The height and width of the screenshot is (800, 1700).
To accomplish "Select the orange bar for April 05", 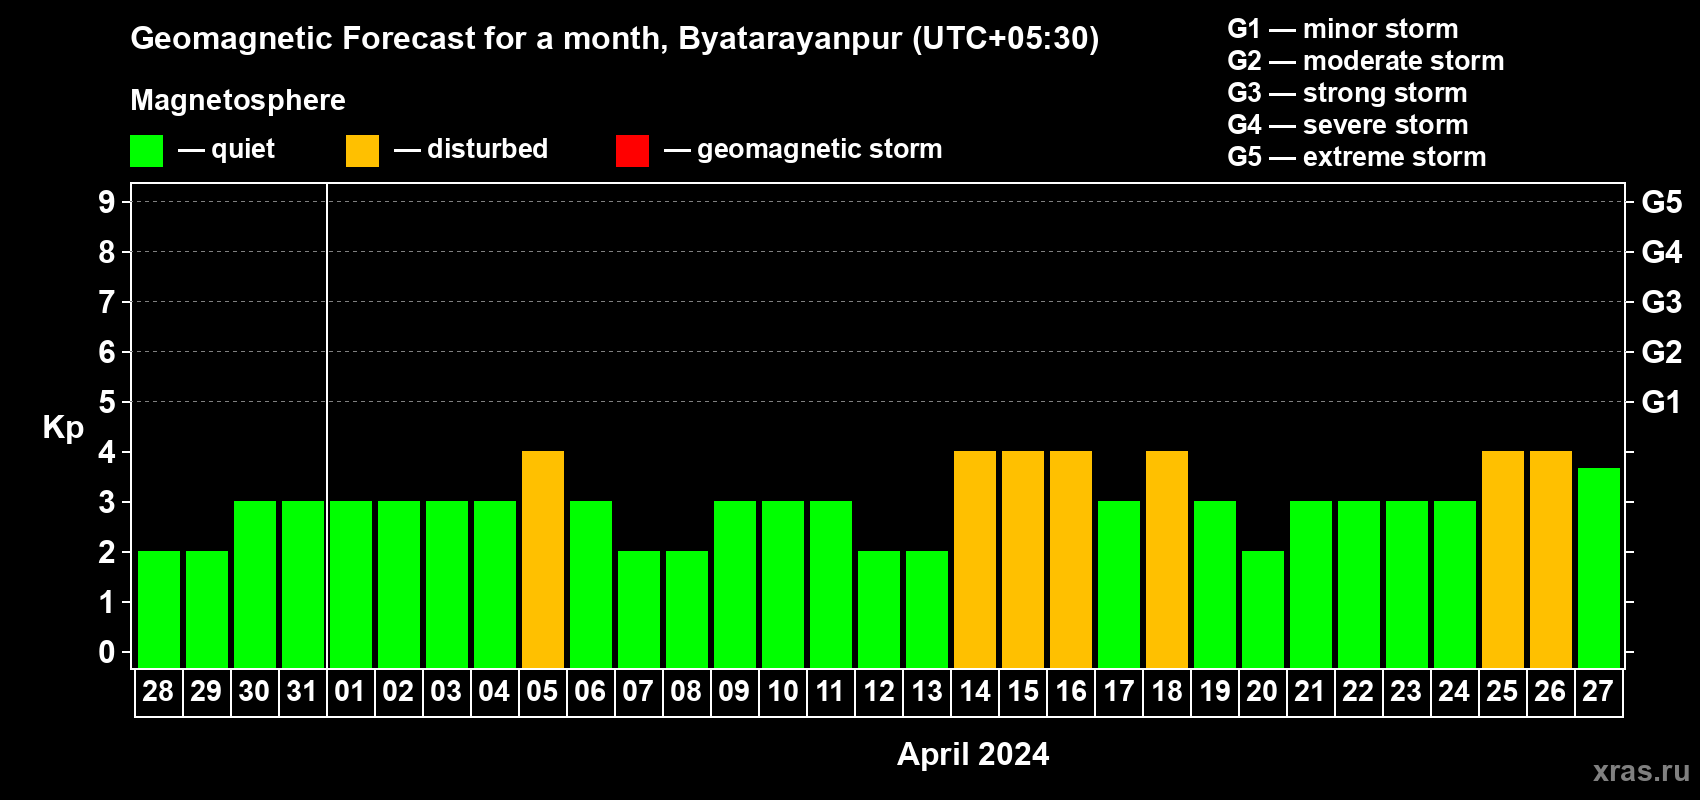I will 543,559.
